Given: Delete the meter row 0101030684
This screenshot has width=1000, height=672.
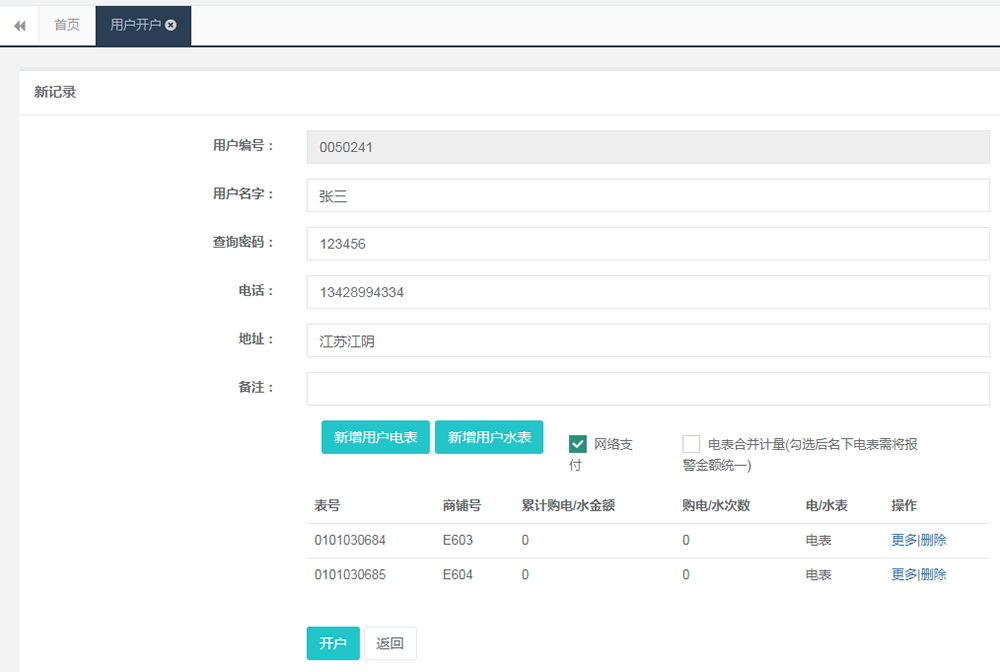Looking at the screenshot, I should [933, 540].
